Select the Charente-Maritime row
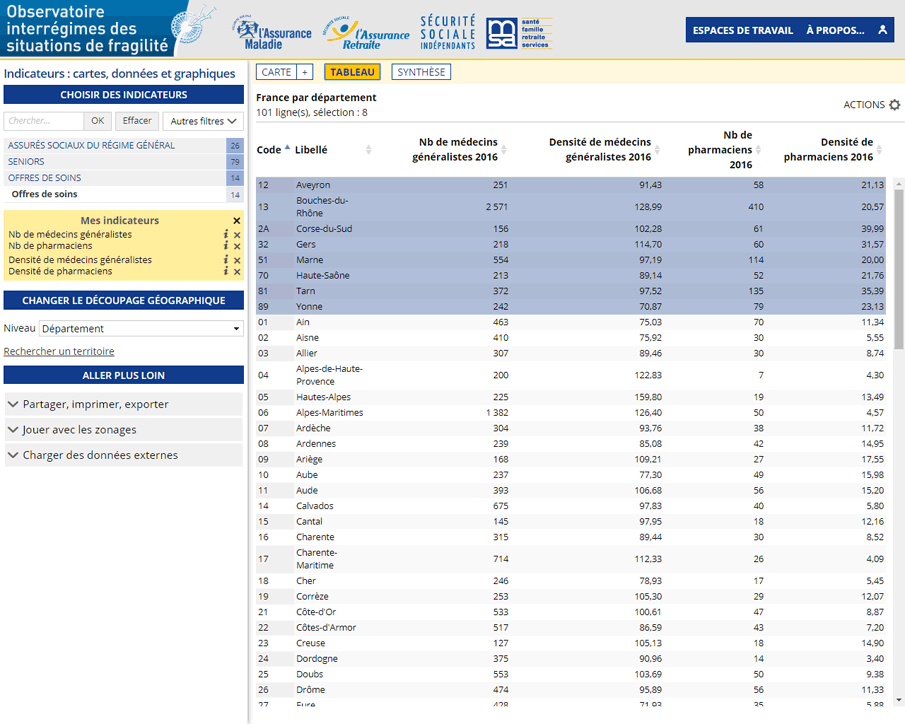The image size is (905, 724). [x=571, y=559]
